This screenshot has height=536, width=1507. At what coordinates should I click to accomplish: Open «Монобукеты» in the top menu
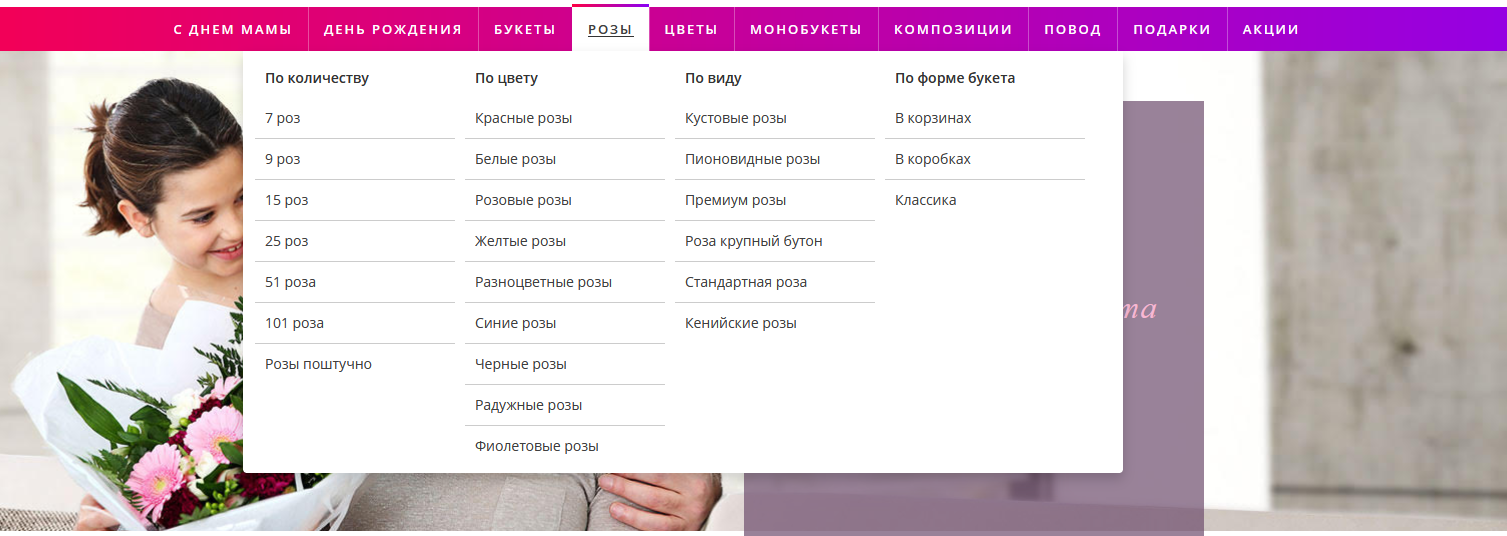tap(806, 30)
